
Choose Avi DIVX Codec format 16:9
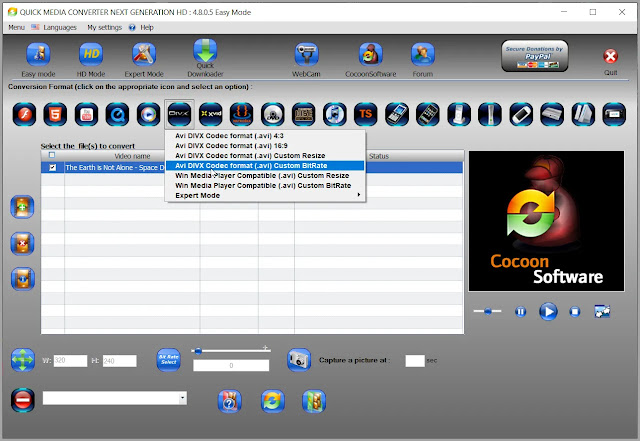(265, 145)
